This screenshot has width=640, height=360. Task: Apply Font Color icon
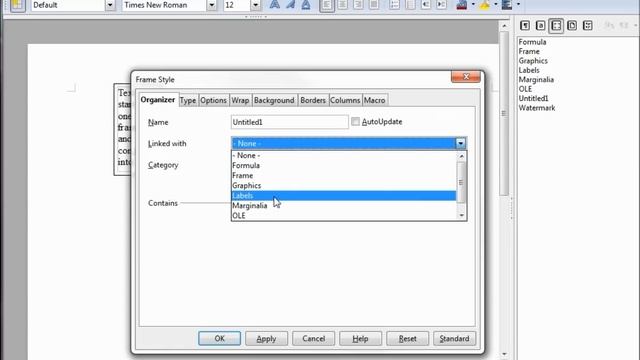pyautogui.click(x=462, y=5)
